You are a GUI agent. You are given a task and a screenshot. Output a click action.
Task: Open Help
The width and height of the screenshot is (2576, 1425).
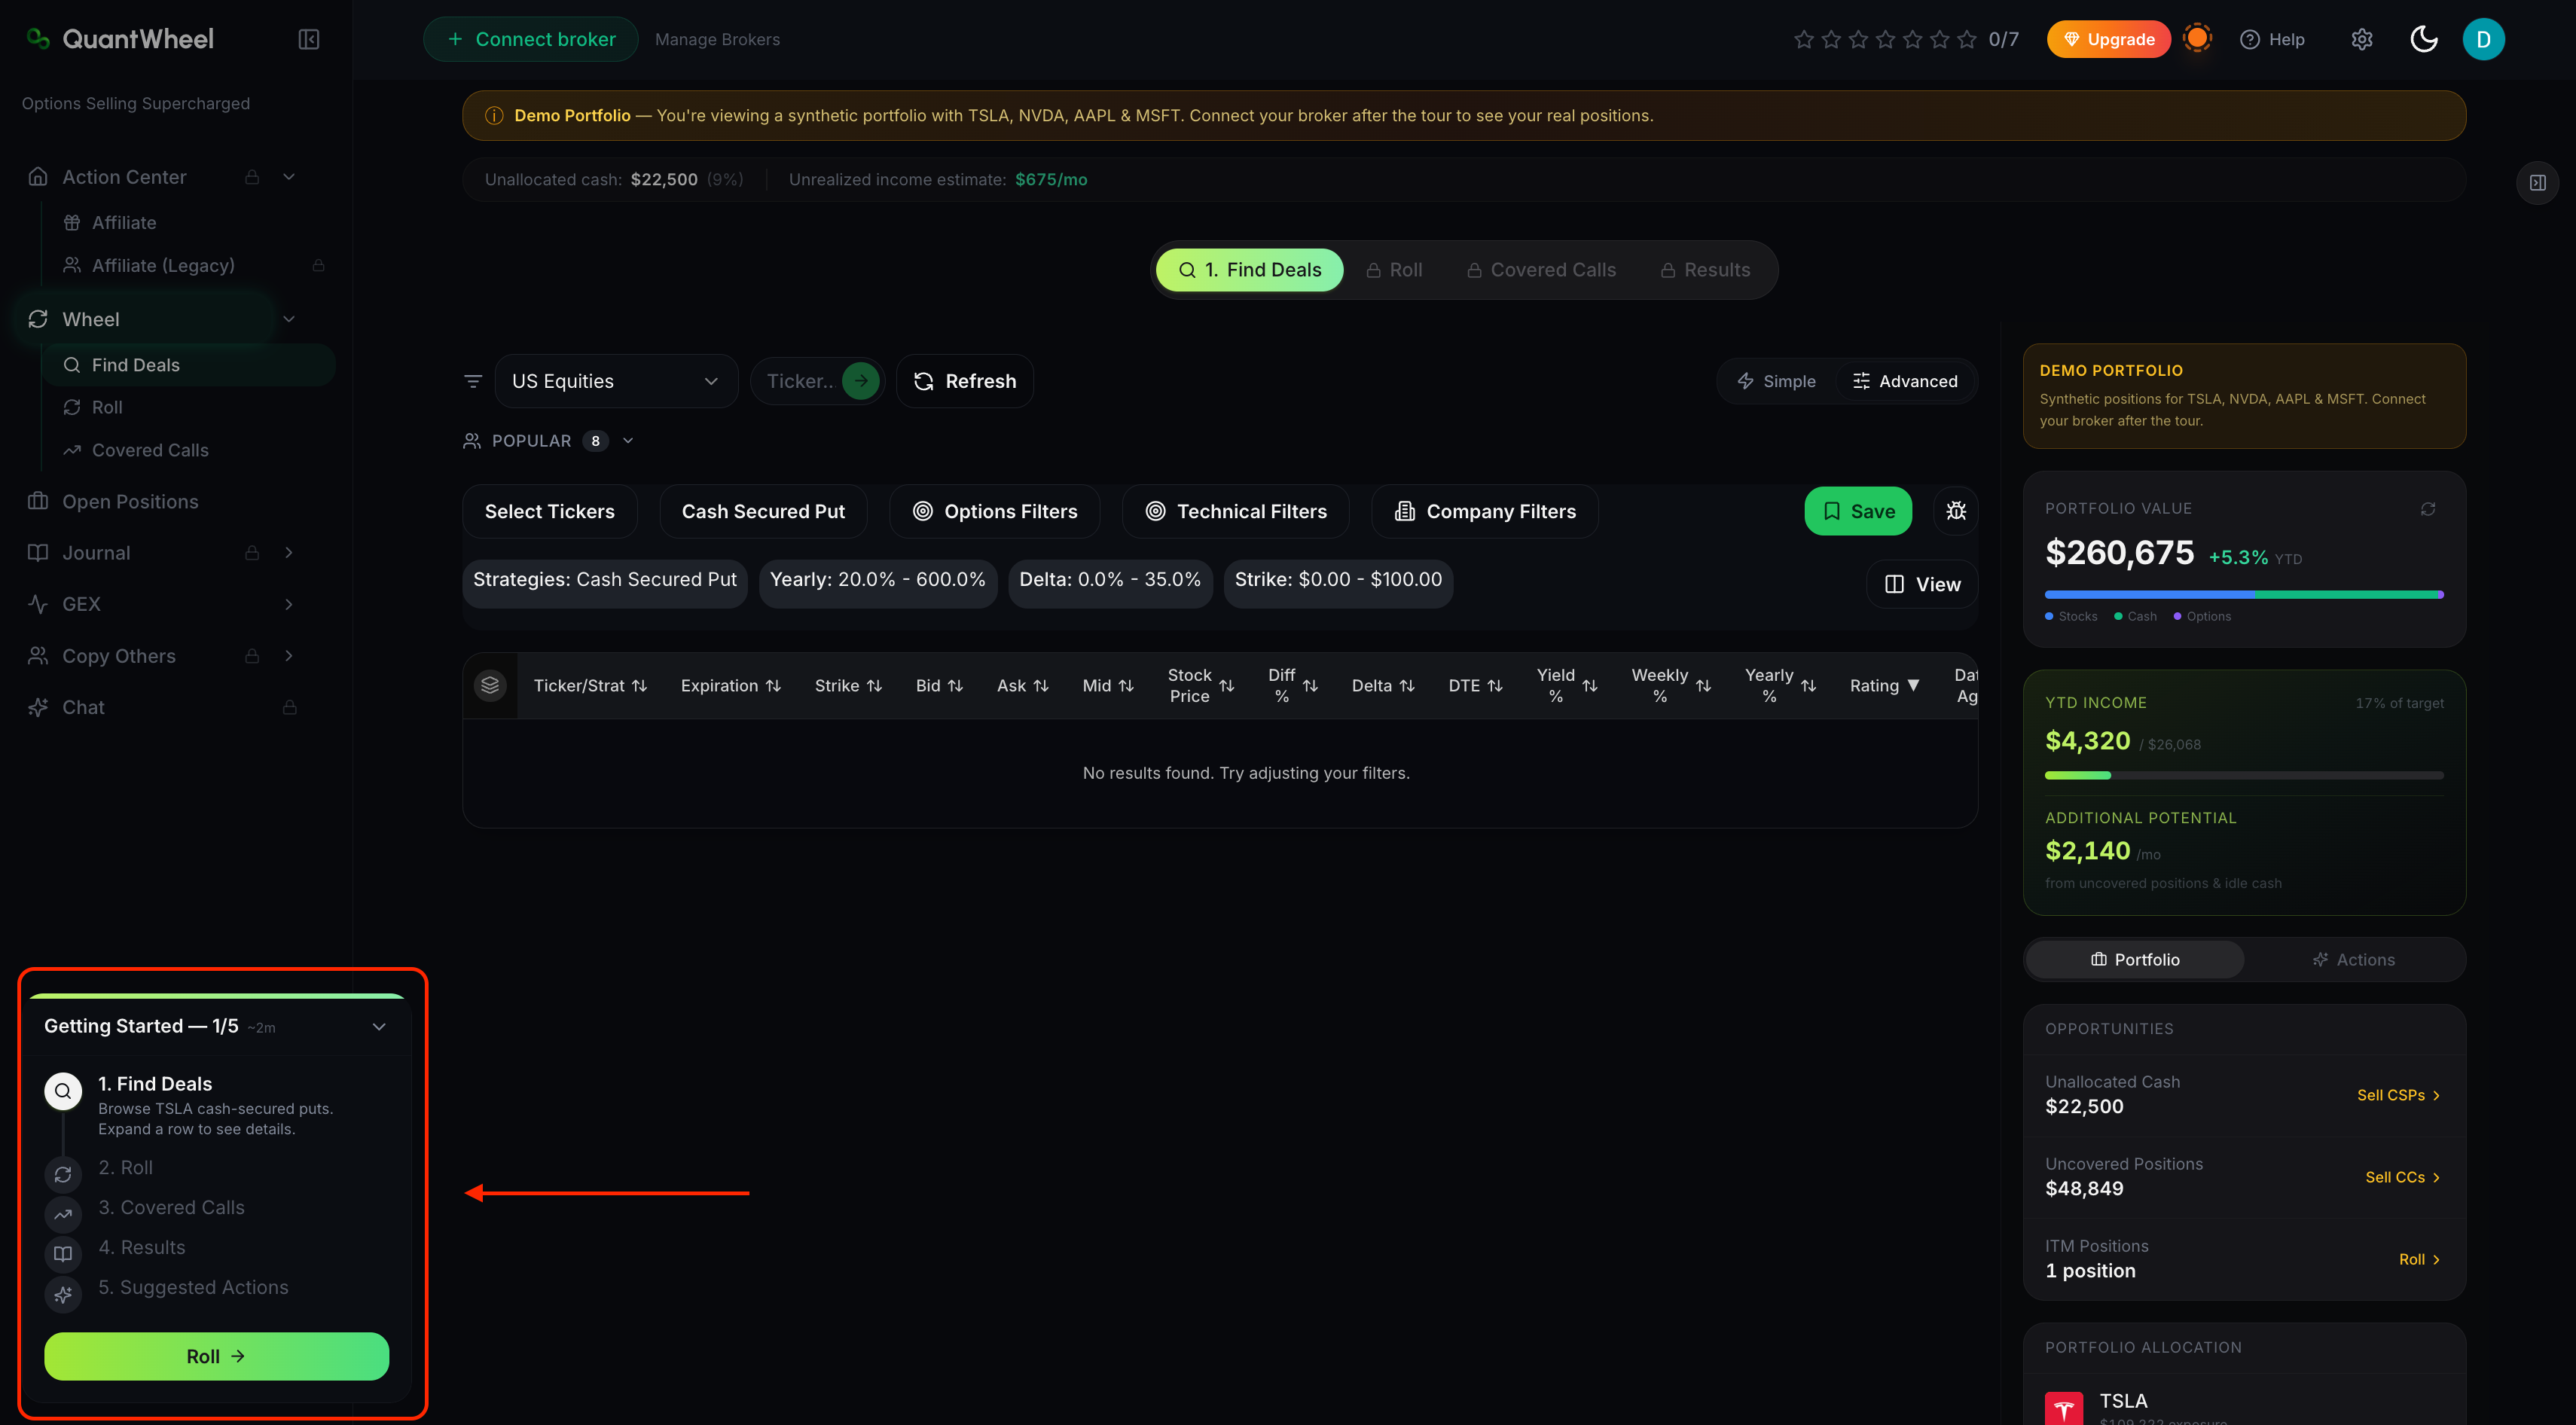(2272, 39)
